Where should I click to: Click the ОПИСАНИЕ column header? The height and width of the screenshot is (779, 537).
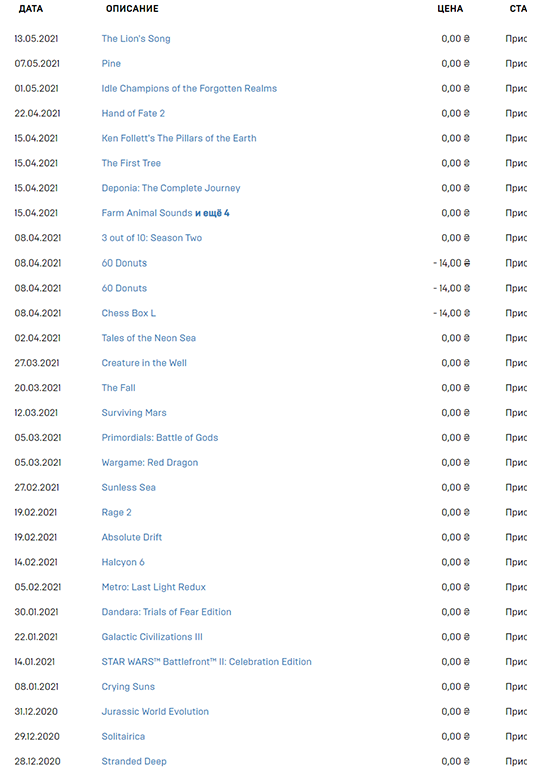[x=132, y=8]
